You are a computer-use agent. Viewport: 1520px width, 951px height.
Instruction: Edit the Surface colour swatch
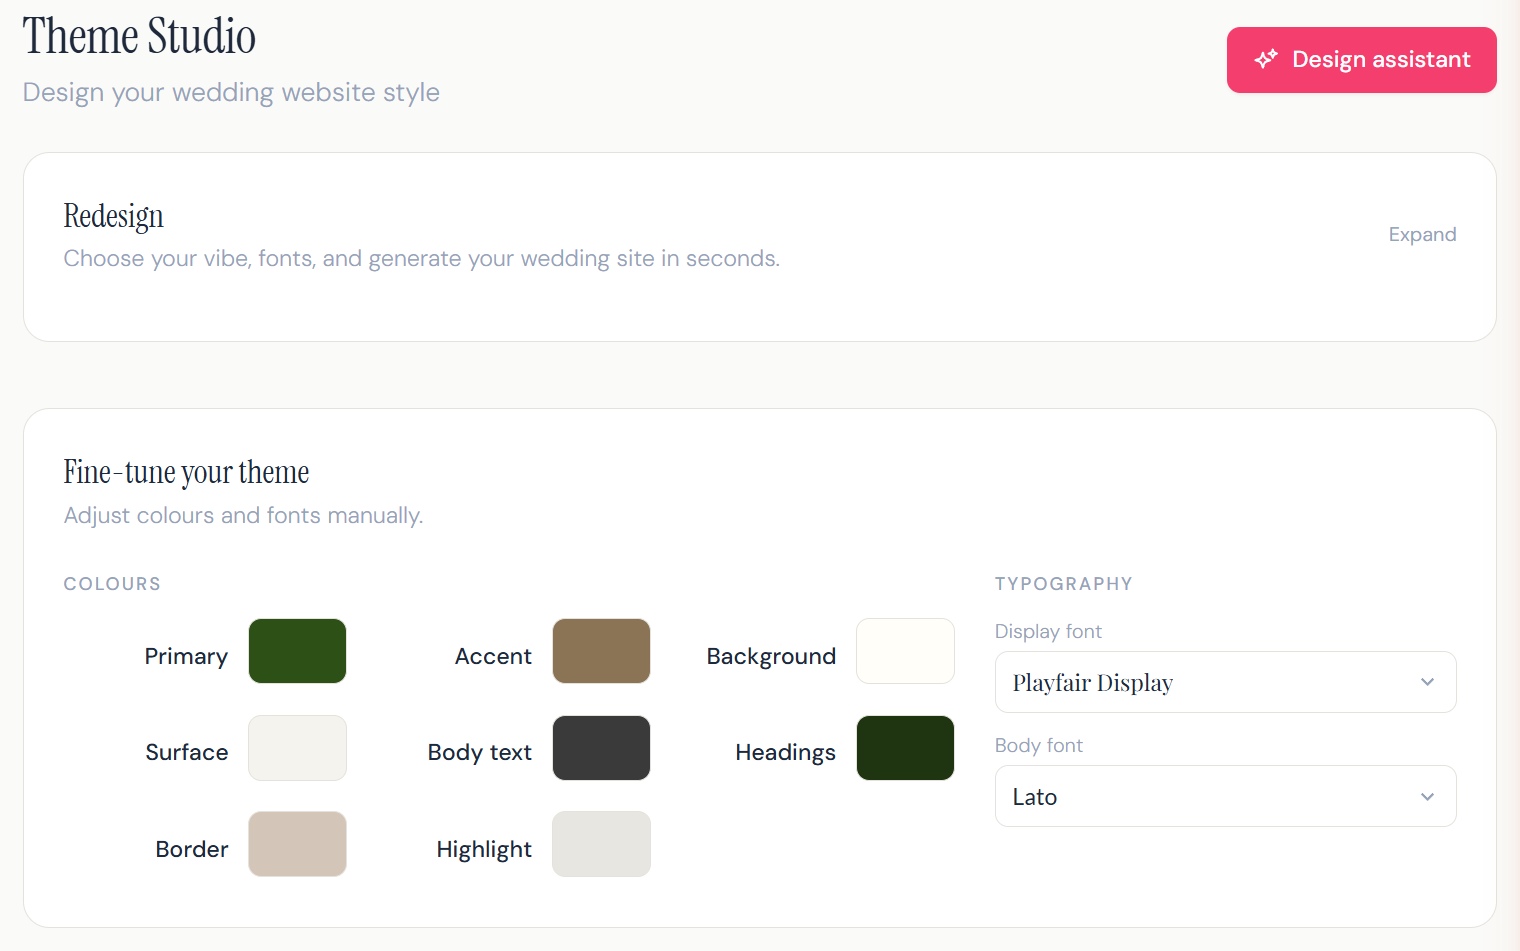coord(297,748)
